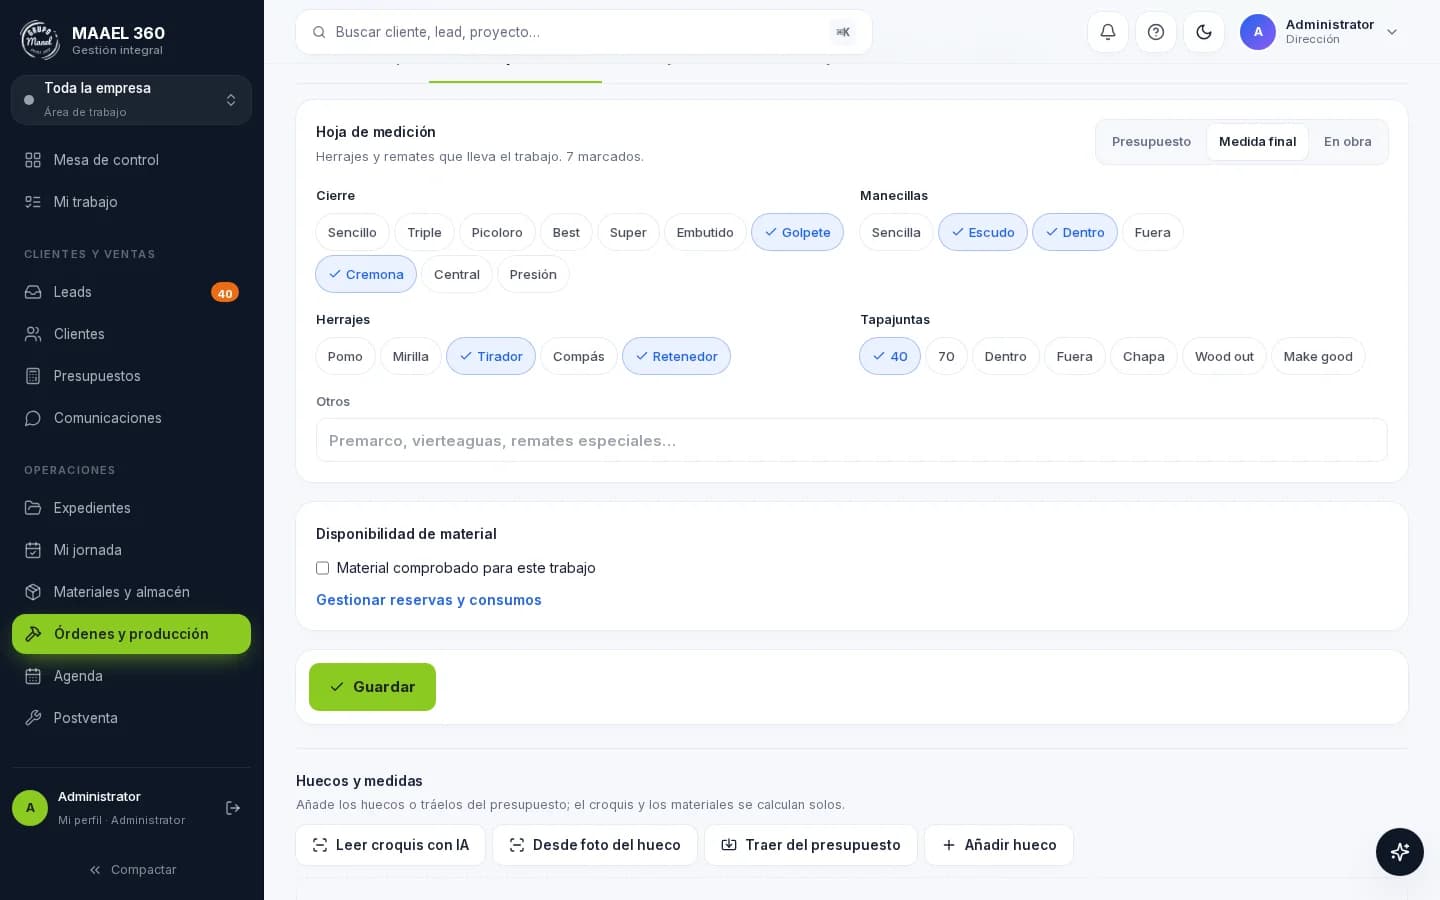The height and width of the screenshot is (900, 1440).
Task: Open Gestionar reservas y consumos link
Action: (x=429, y=600)
